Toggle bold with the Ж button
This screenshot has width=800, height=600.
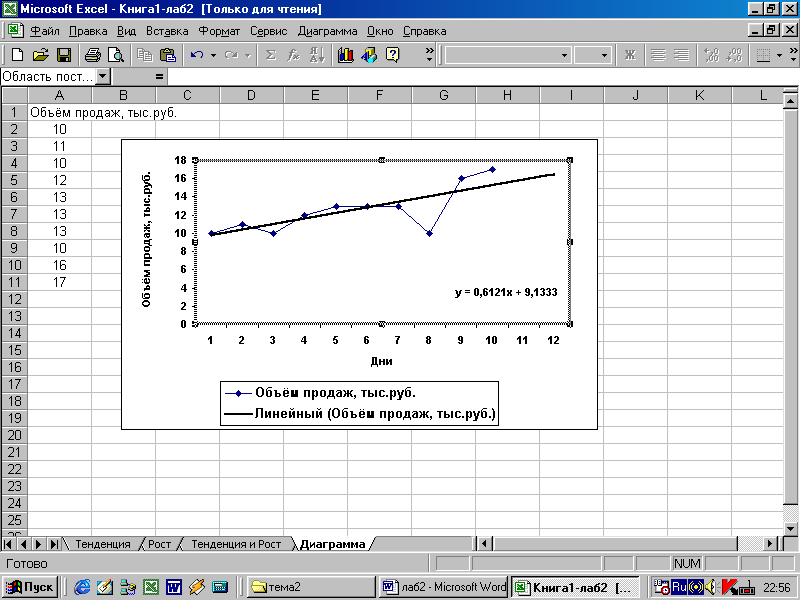click(630, 55)
